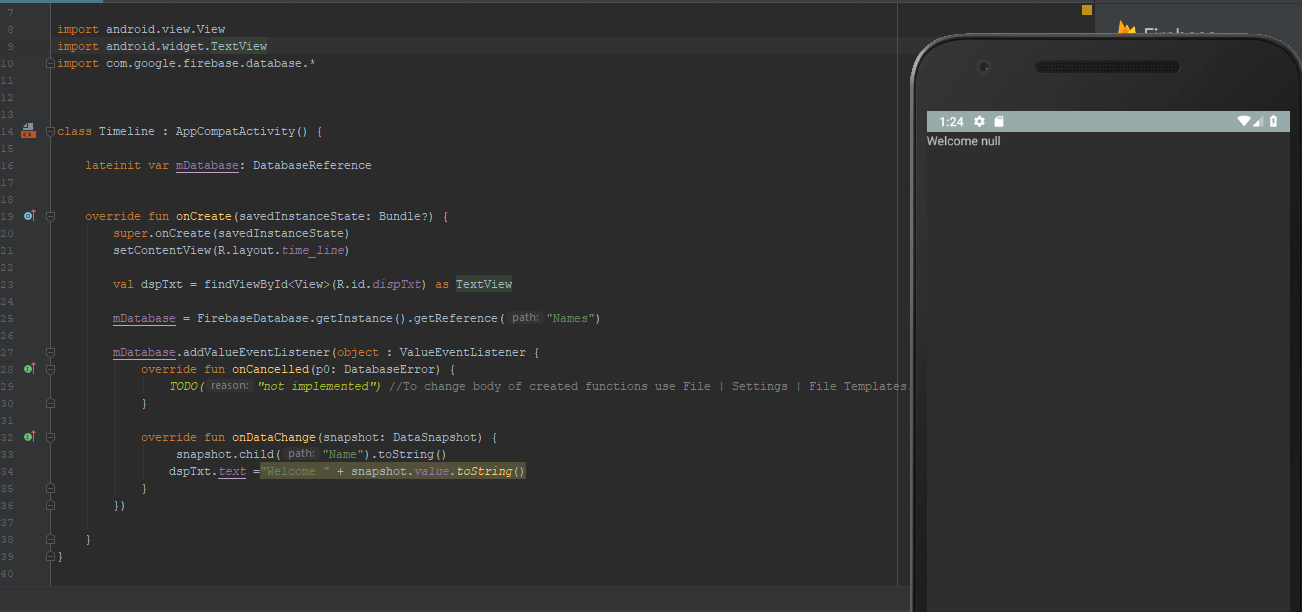Image resolution: width=1302 pixels, height=612 pixels.
Task: Collapse the onDataChange function fold marker
Action: [x=51, y=437]
